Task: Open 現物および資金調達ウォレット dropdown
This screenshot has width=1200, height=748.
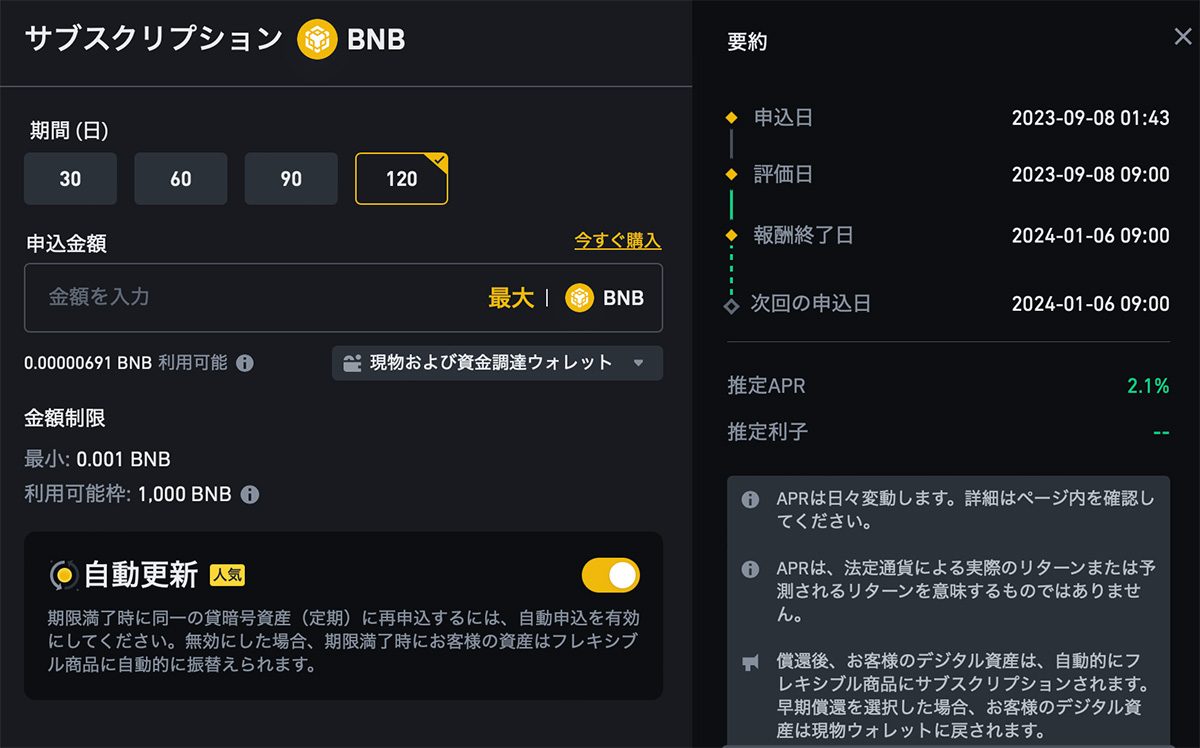Action: 497,363
